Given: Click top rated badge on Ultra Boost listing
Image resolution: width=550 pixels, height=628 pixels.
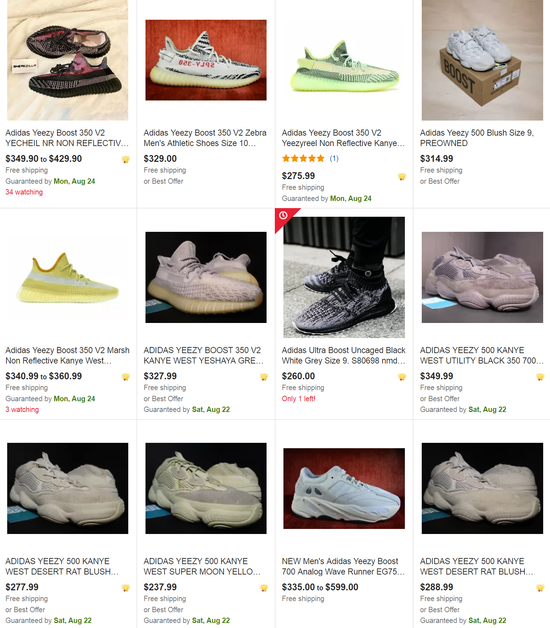Looking at the screenshot, I should (x=402, y=377).
